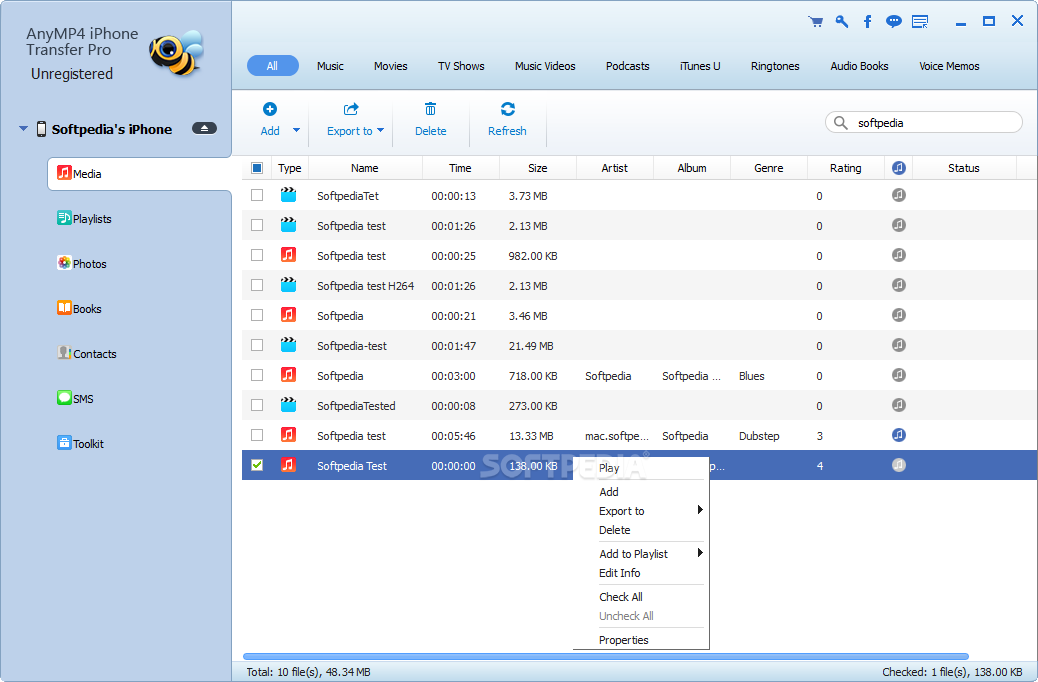Collapse the Softpedia's iPhone tree arrow
Viewport: 1038px width, 682px height.
(x=23, y=128)
